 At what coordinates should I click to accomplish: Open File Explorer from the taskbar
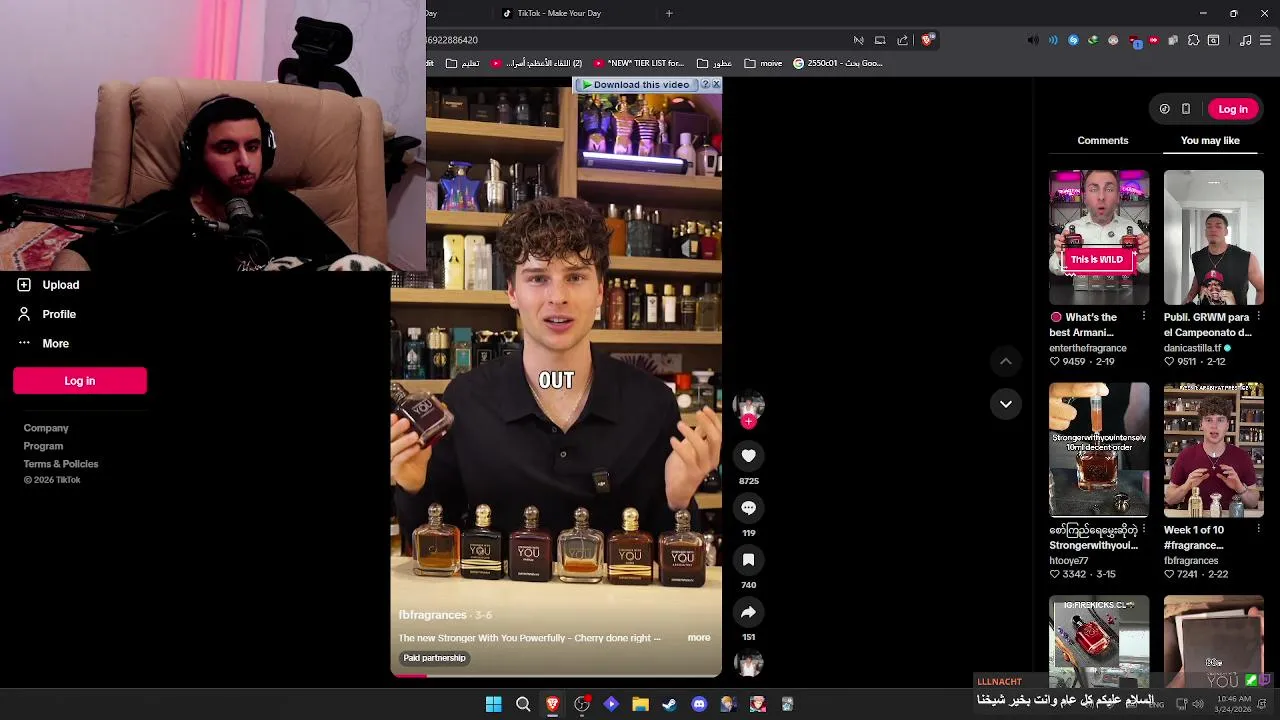640,704
